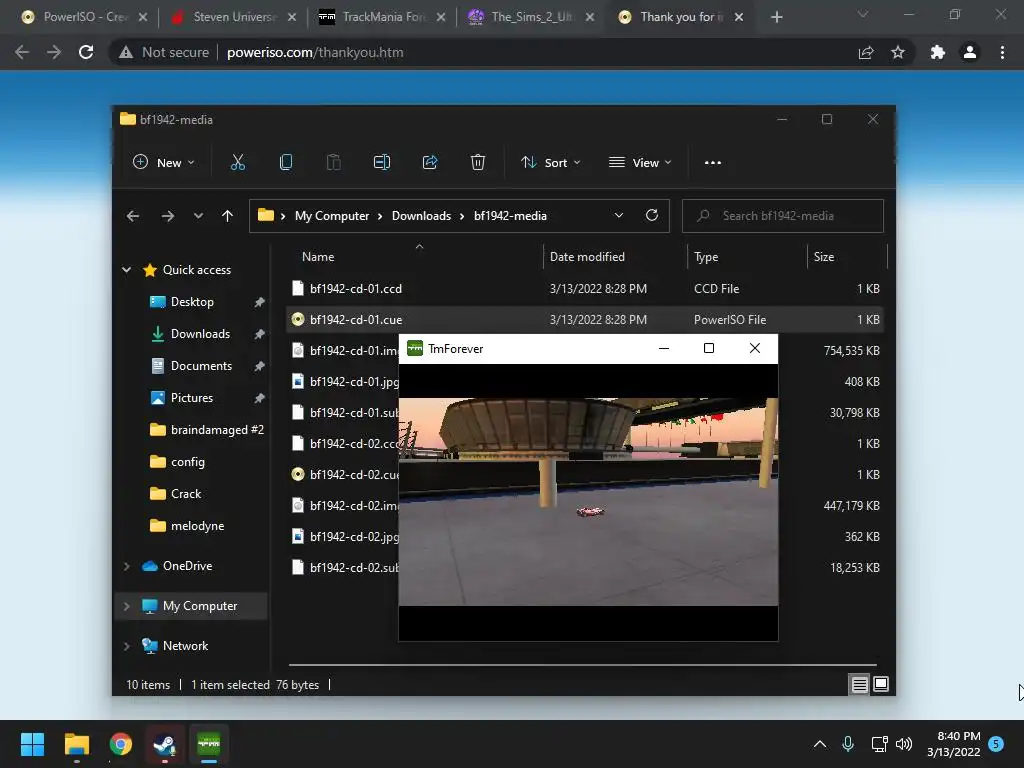The width and height of the screenshot is (1024, 768).
Task: Go forward in File Explorer history
Action: pos(168,216)
